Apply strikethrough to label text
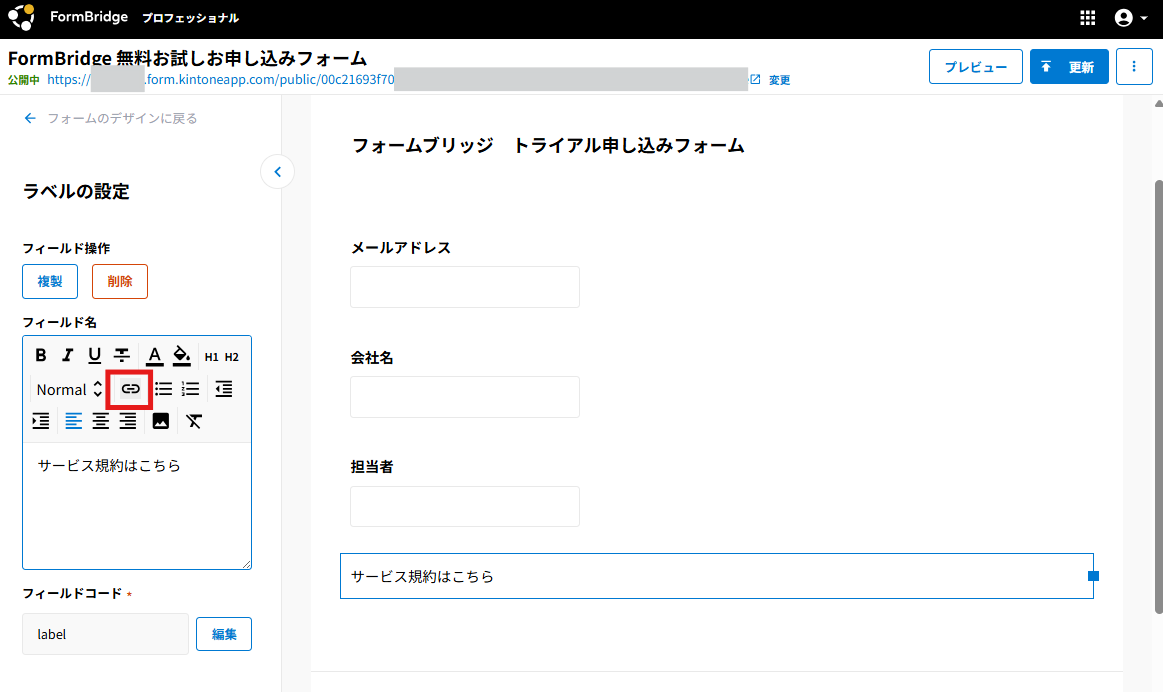The image size is (1163, 692). tap(122, 355)
